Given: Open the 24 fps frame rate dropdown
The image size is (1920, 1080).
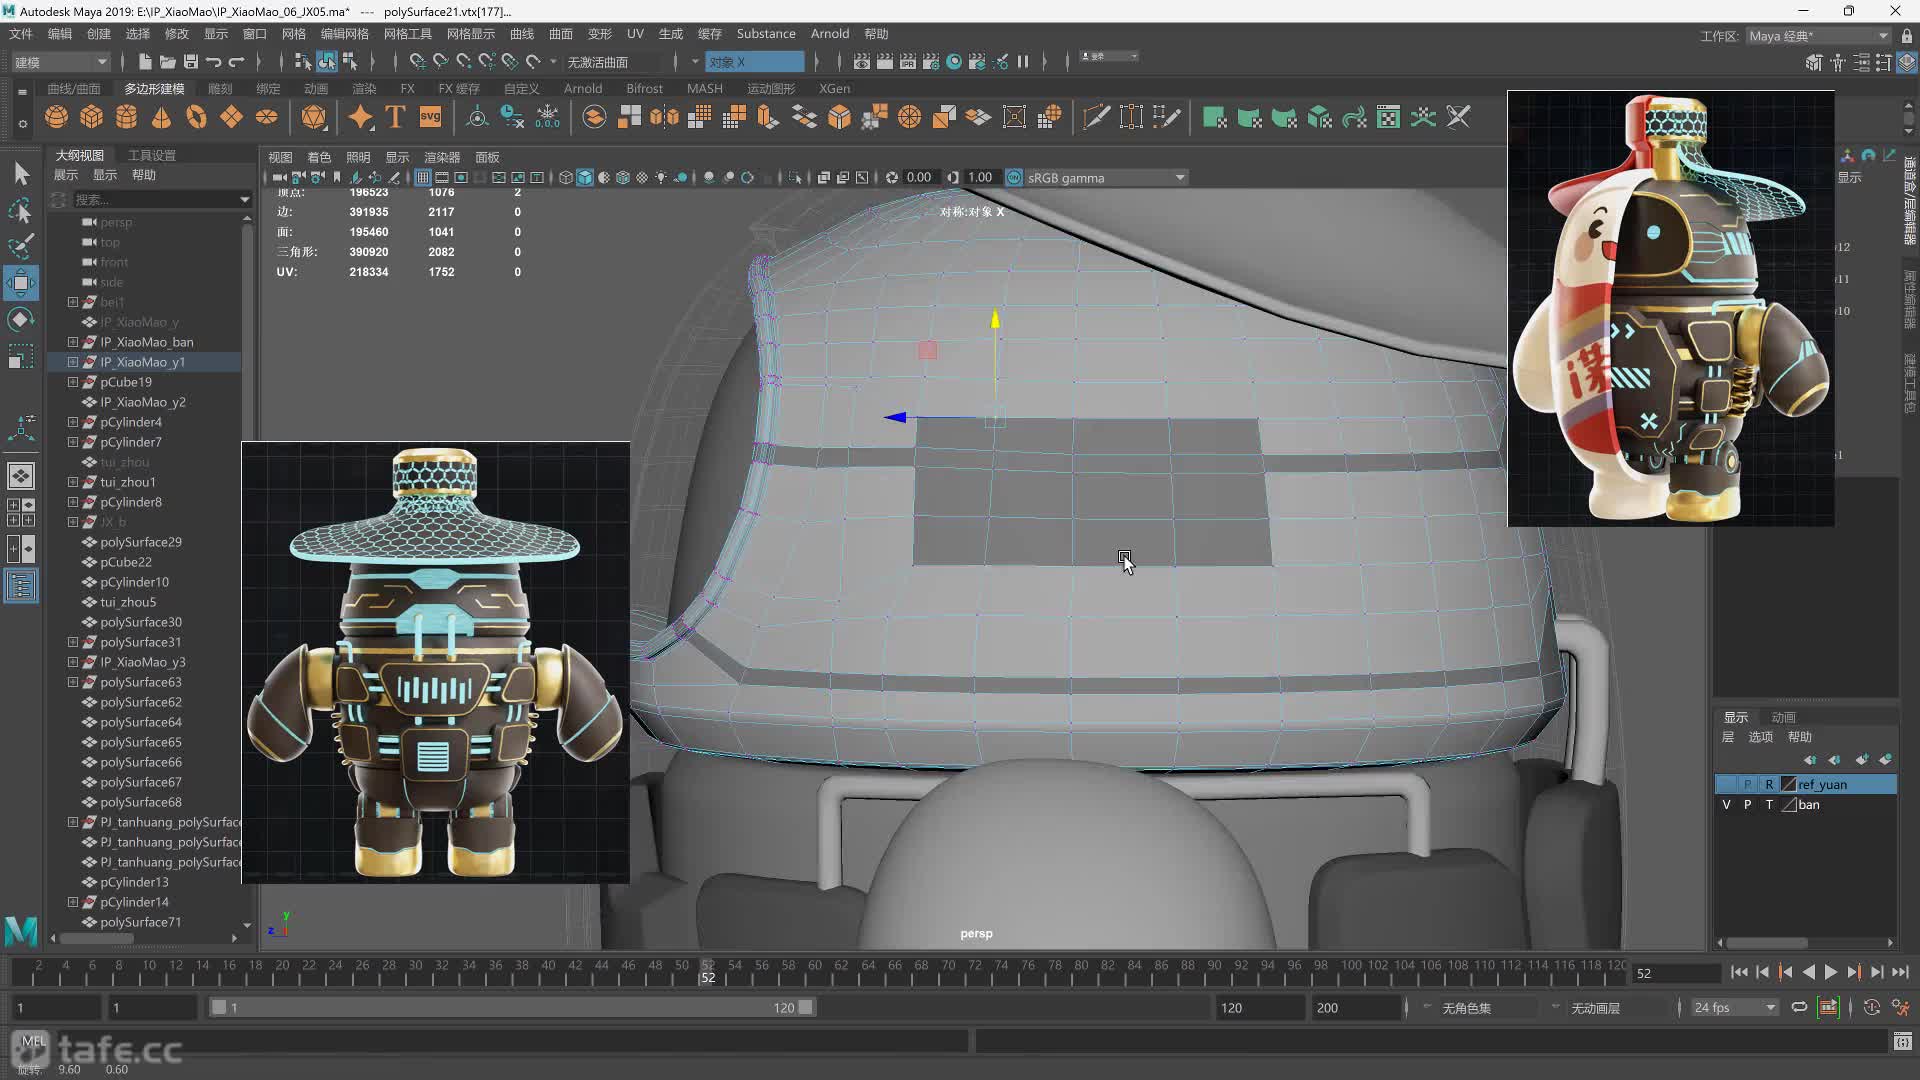Looking at the screenshot, I should click(x=1734, y=1008).
